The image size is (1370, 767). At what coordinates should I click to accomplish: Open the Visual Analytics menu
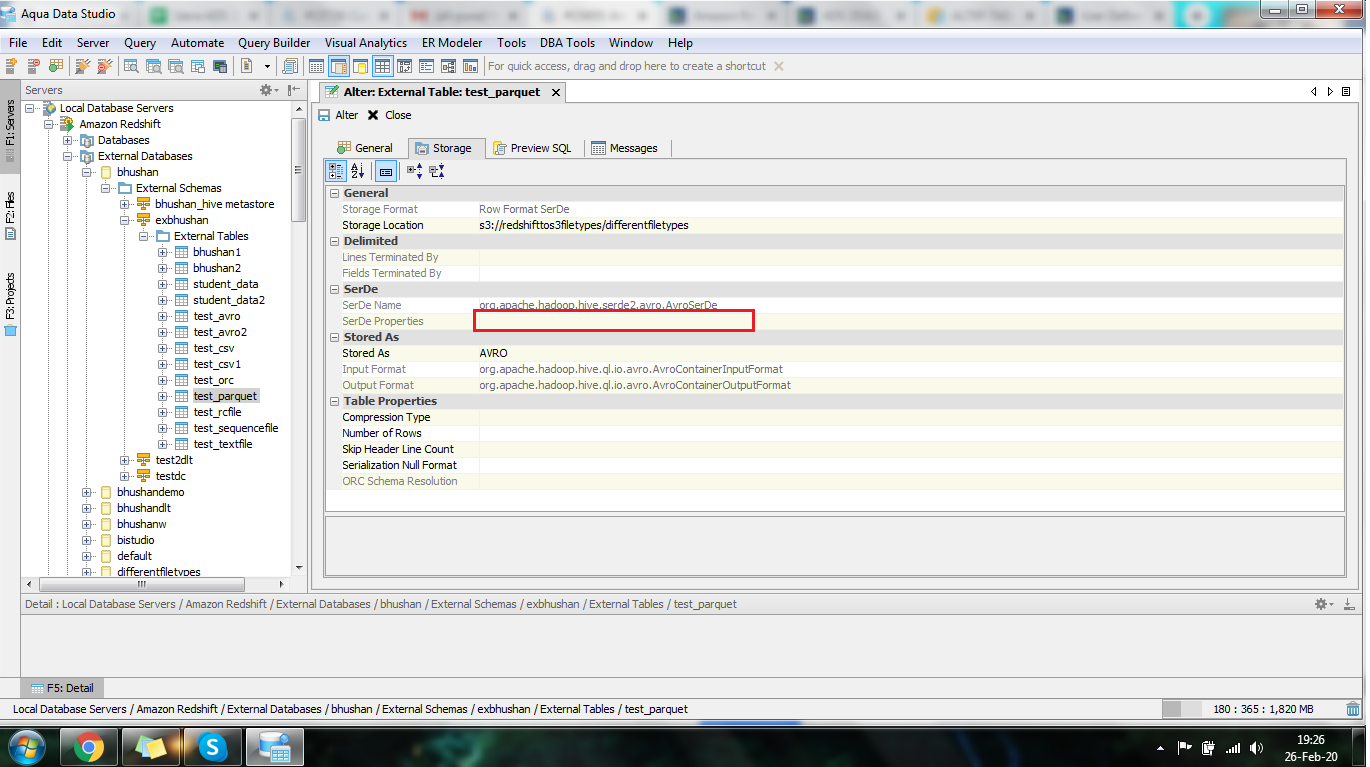tap(366, 43)
